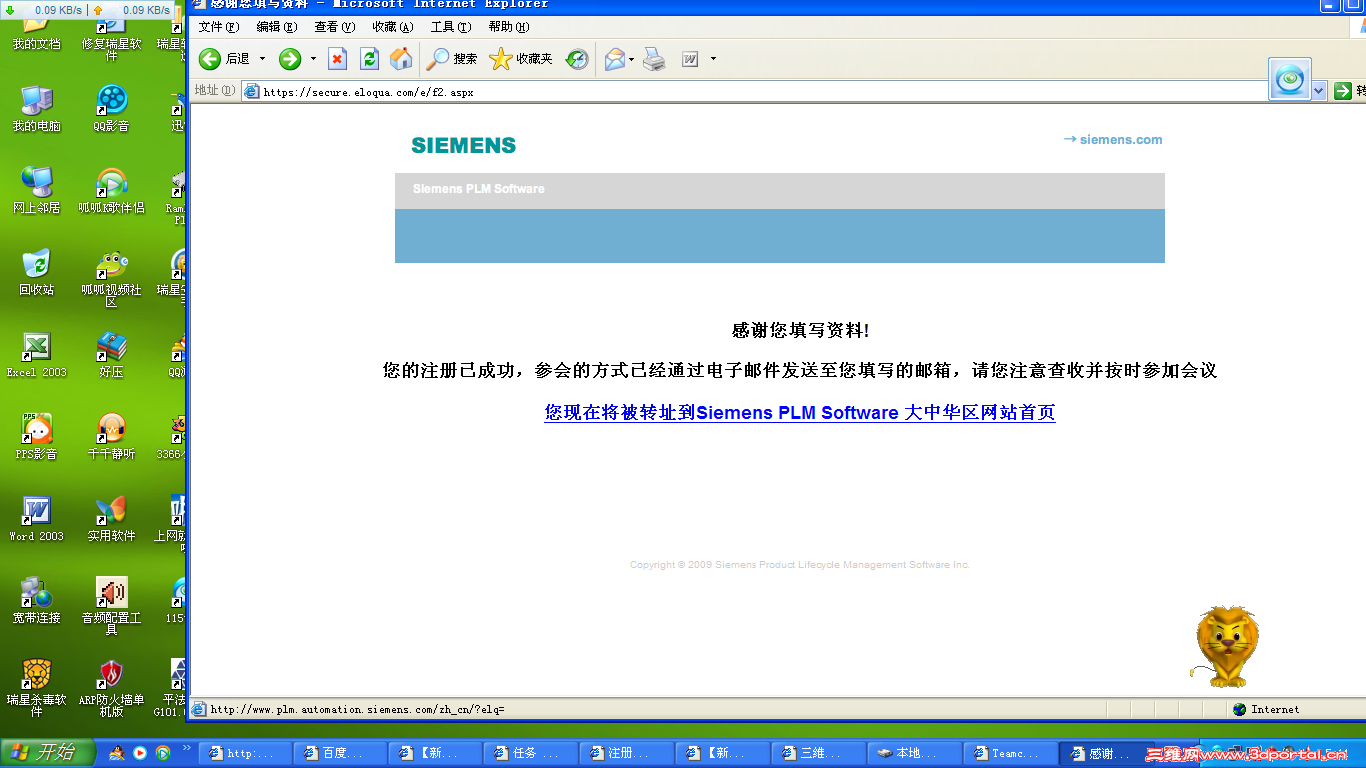The image size is (1366, 768).
Task: Open the 查看(V) menu
Action: [x=334, y=27]
